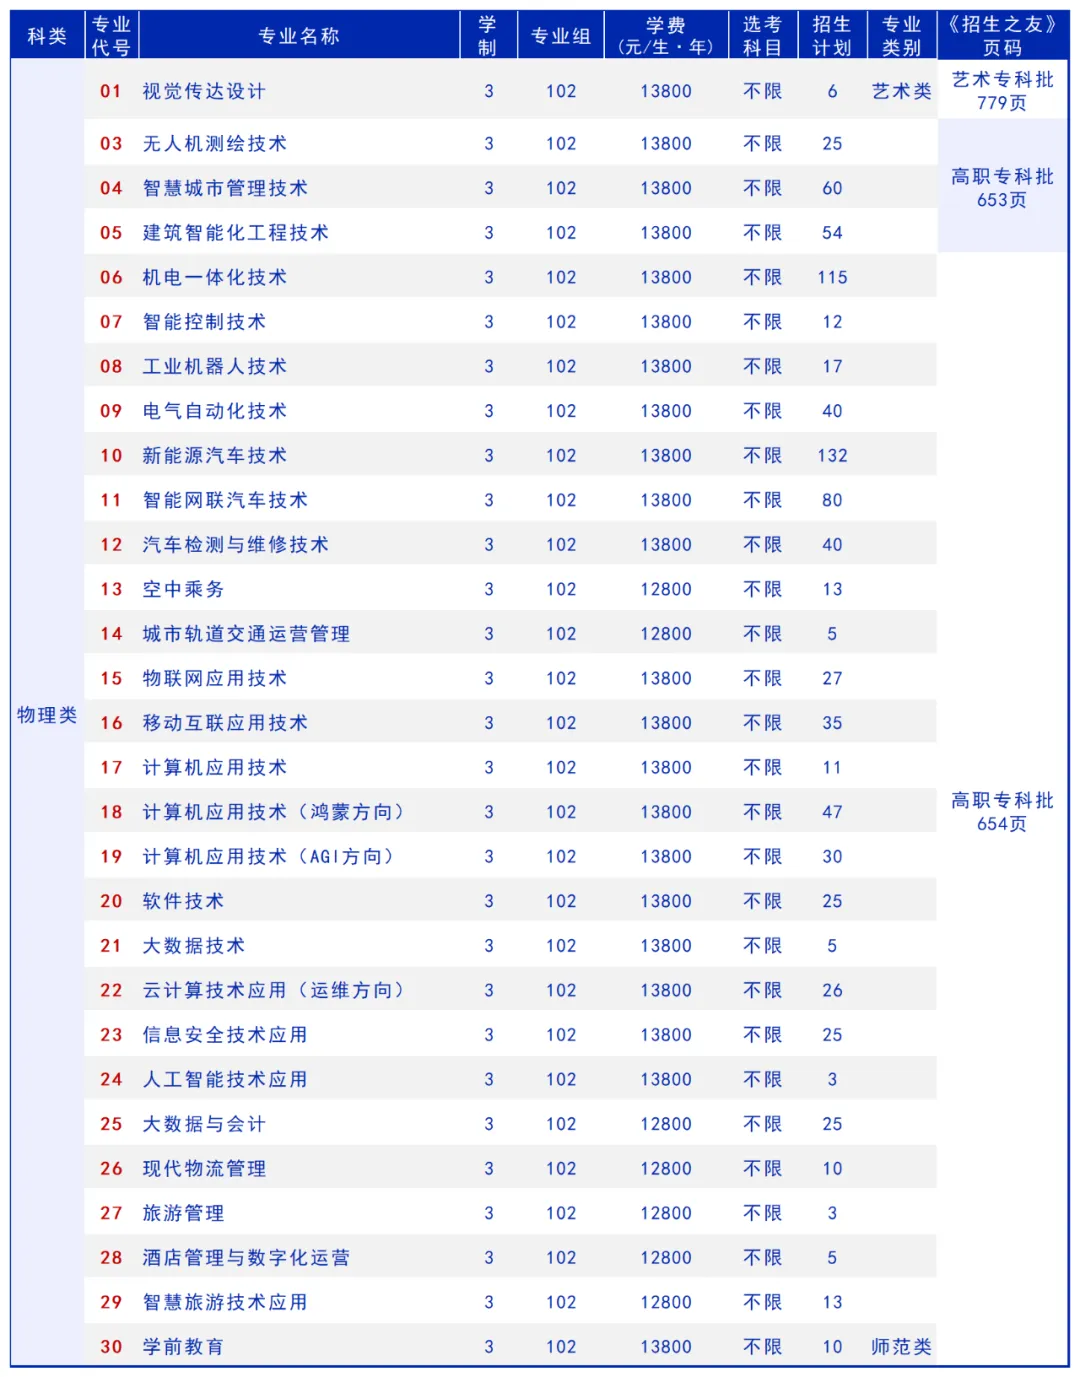The height and width of the screenshot is (1377, 1080).
Task: Select major 空中乘务
Action: tap(183, 589)
